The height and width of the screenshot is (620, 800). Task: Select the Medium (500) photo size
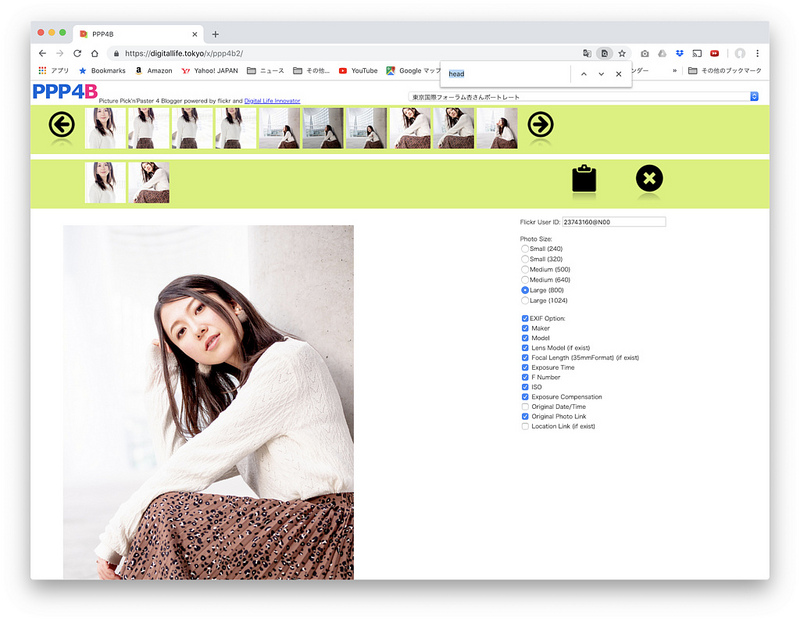526,270
